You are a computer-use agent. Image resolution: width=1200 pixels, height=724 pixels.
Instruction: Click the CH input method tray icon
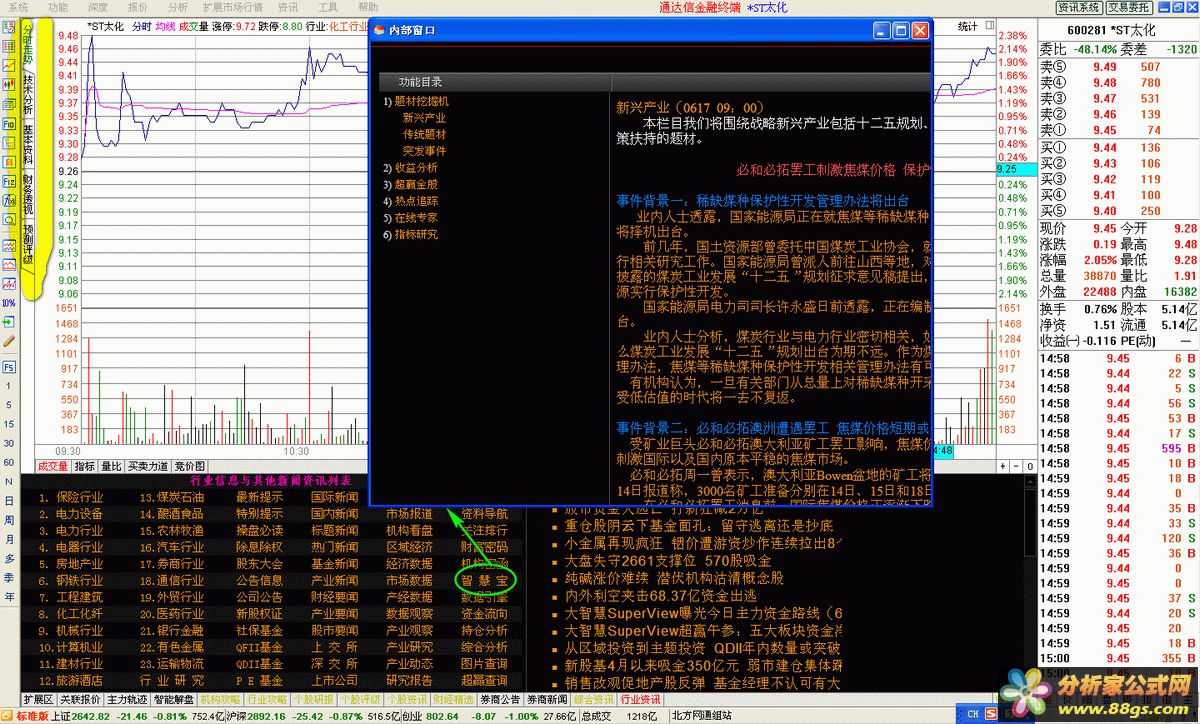coord(973,714)
